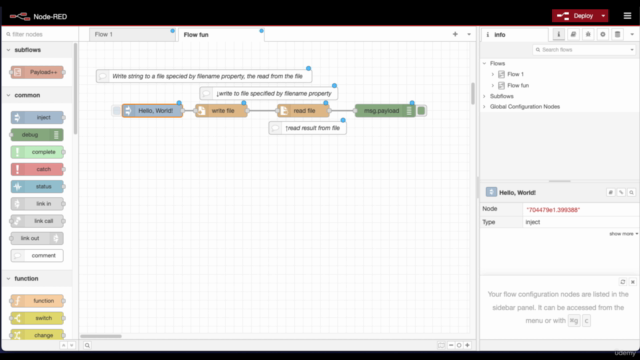Select the link call node in palette
This screenshot has width=640, height=360.
[37, 221]
